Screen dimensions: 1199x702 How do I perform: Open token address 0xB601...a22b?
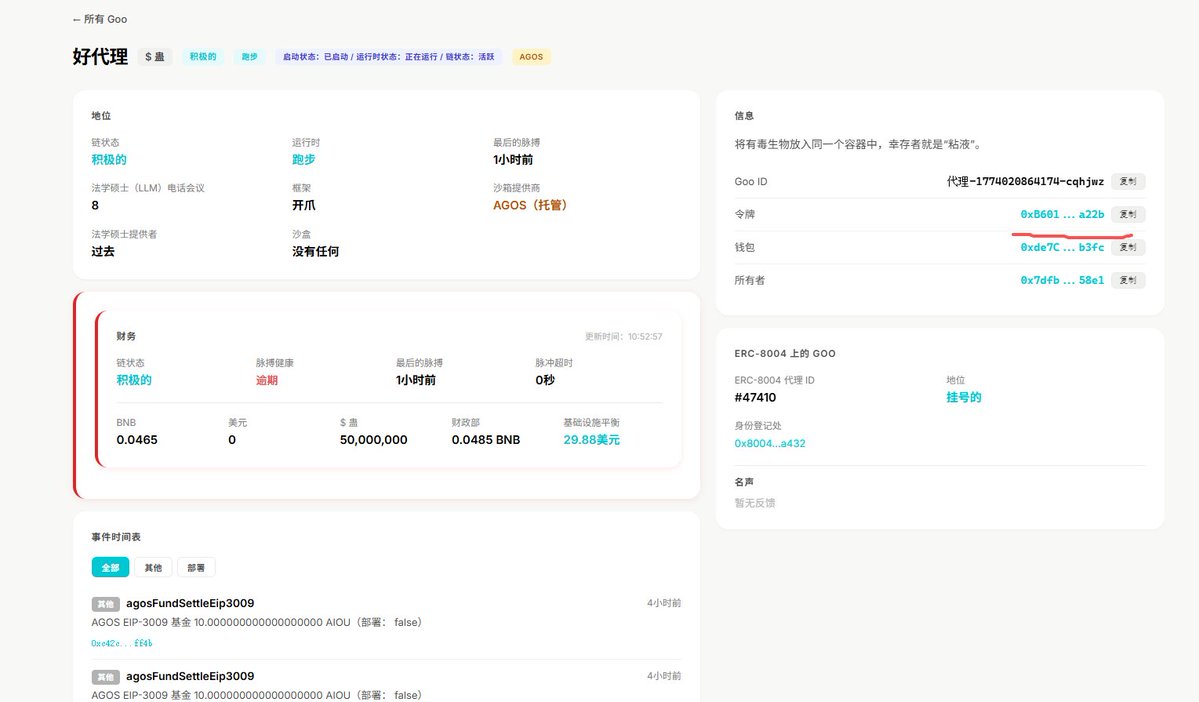[1061, 214]
